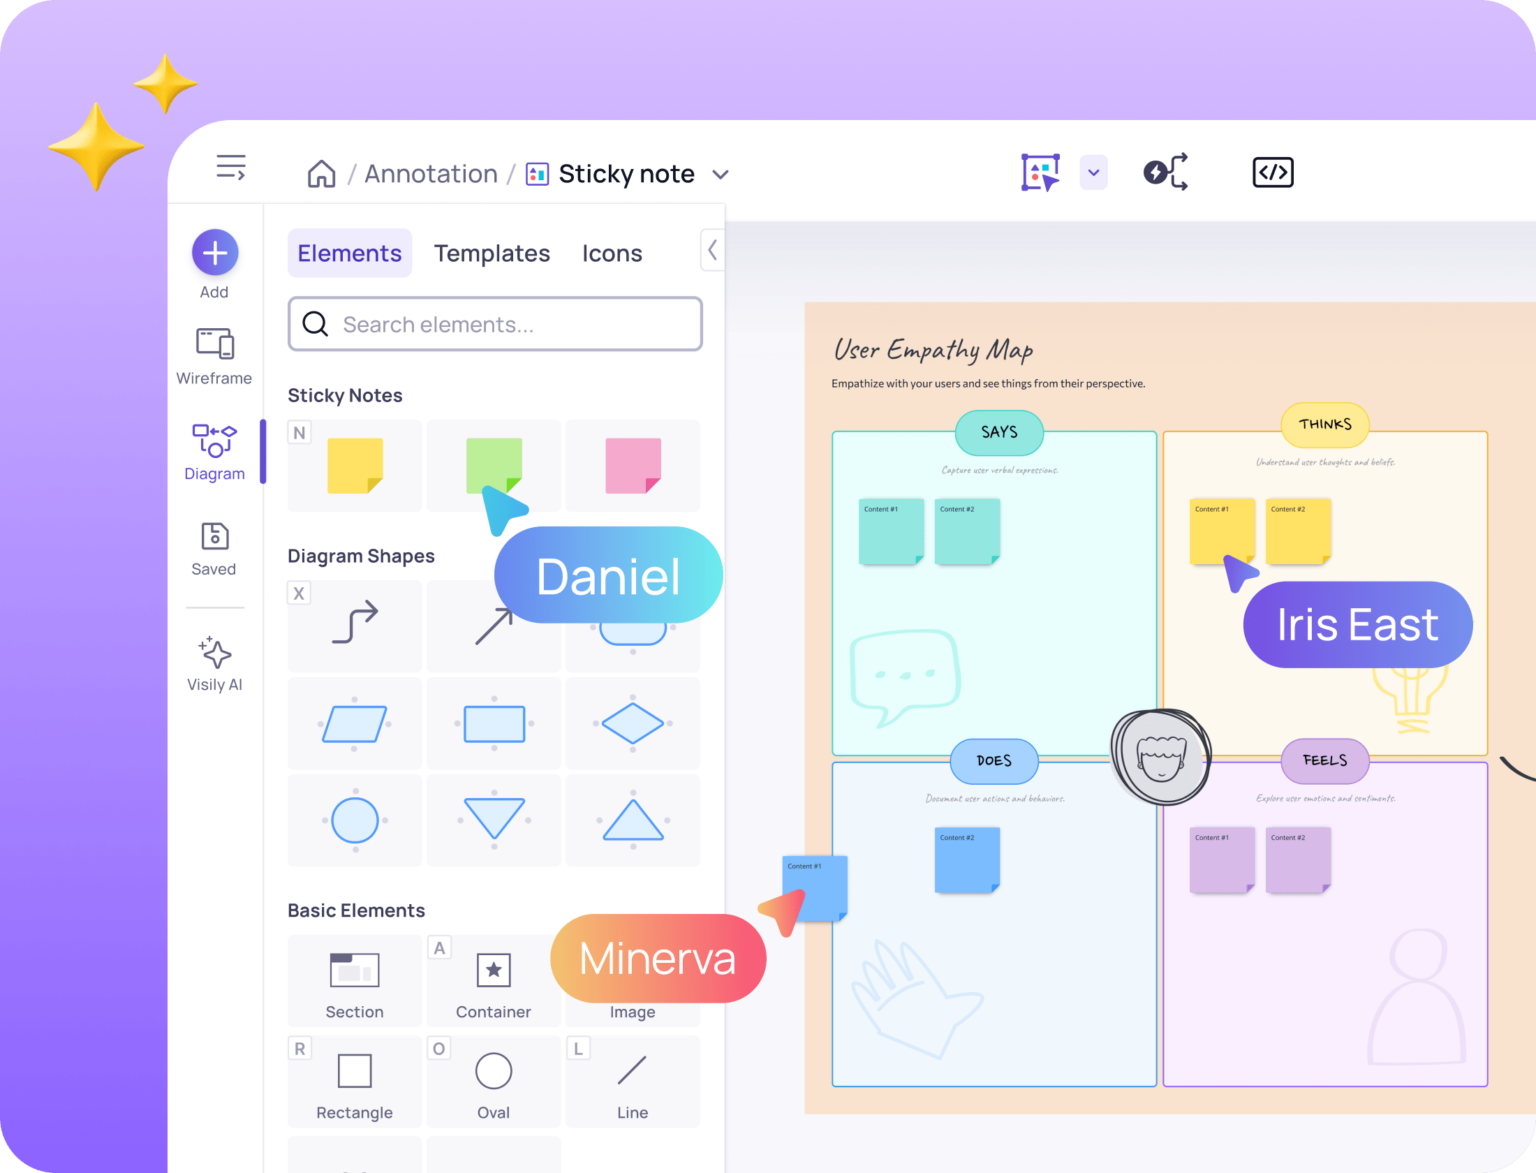
Task: Click the code embed icon in the toolbar
Action: pos(1272,171)
